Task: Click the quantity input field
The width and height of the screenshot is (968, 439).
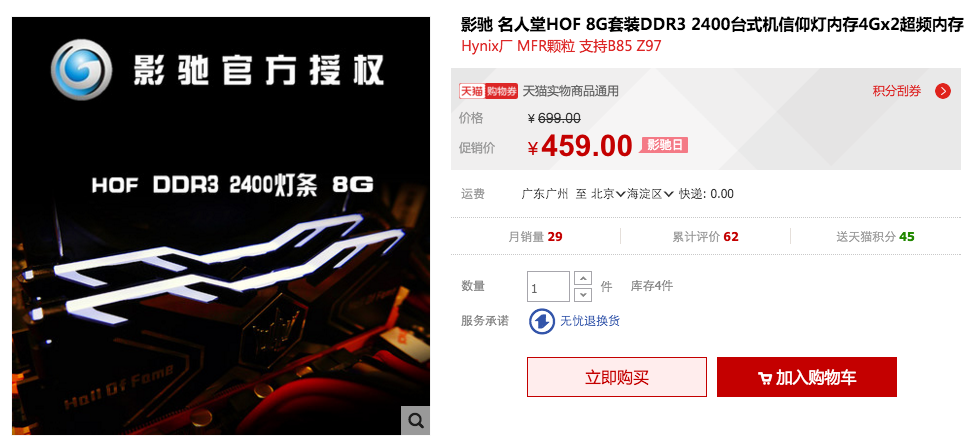Action: click(x=548, y=286)
